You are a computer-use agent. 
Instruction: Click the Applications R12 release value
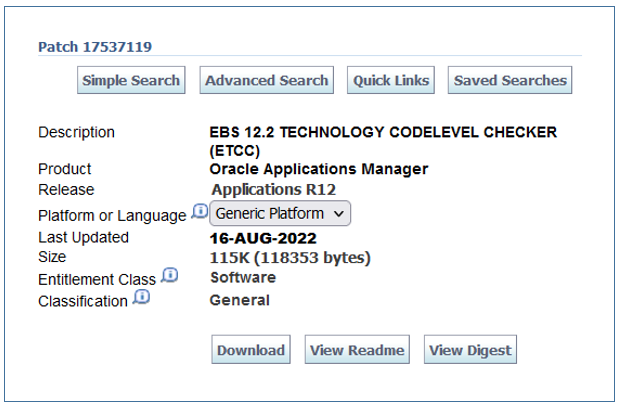click(273, 190)
